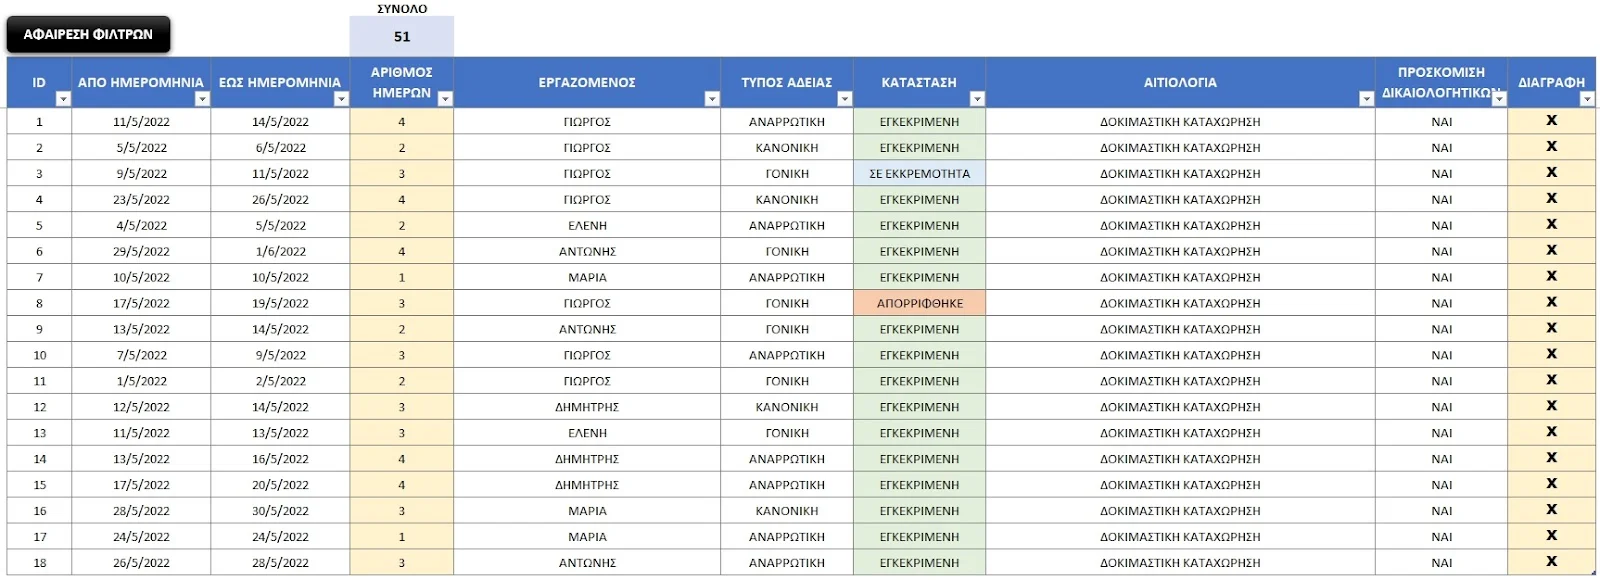
Task: Open the ΔΙΑΓΡΑΦΗ column filter arrow
Action: 1587,99
